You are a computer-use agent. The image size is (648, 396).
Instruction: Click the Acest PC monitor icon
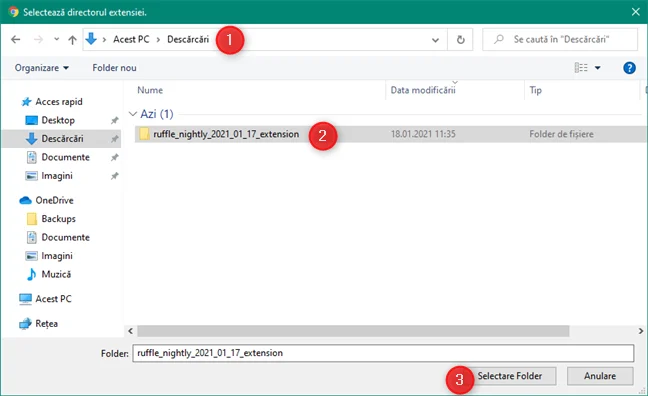tap(25, 299)
